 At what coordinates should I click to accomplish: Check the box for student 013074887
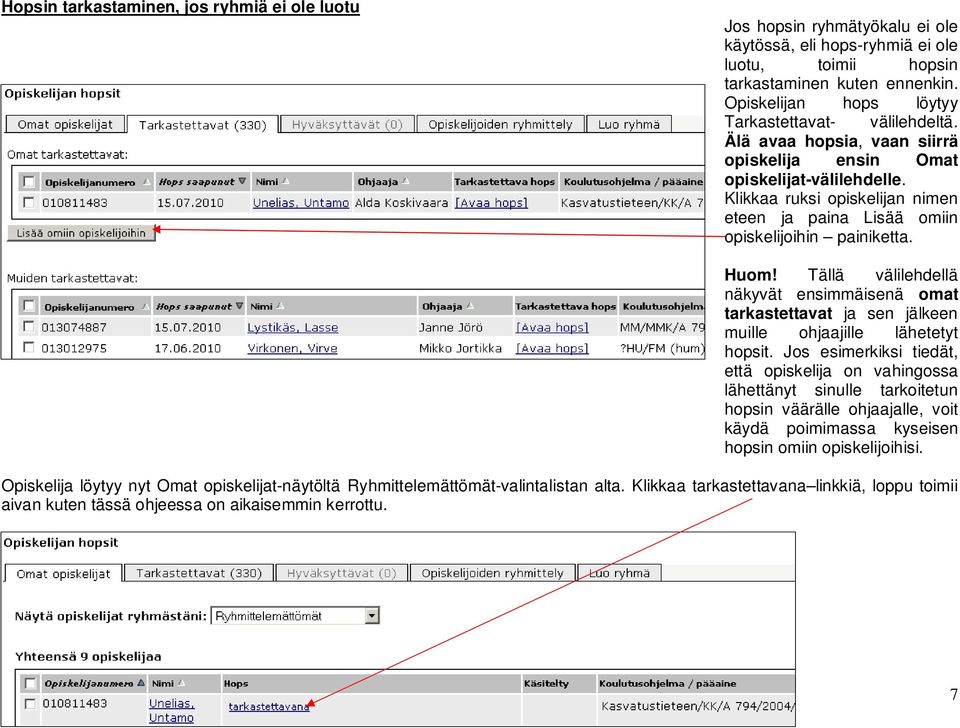click(x=28, y=326)
